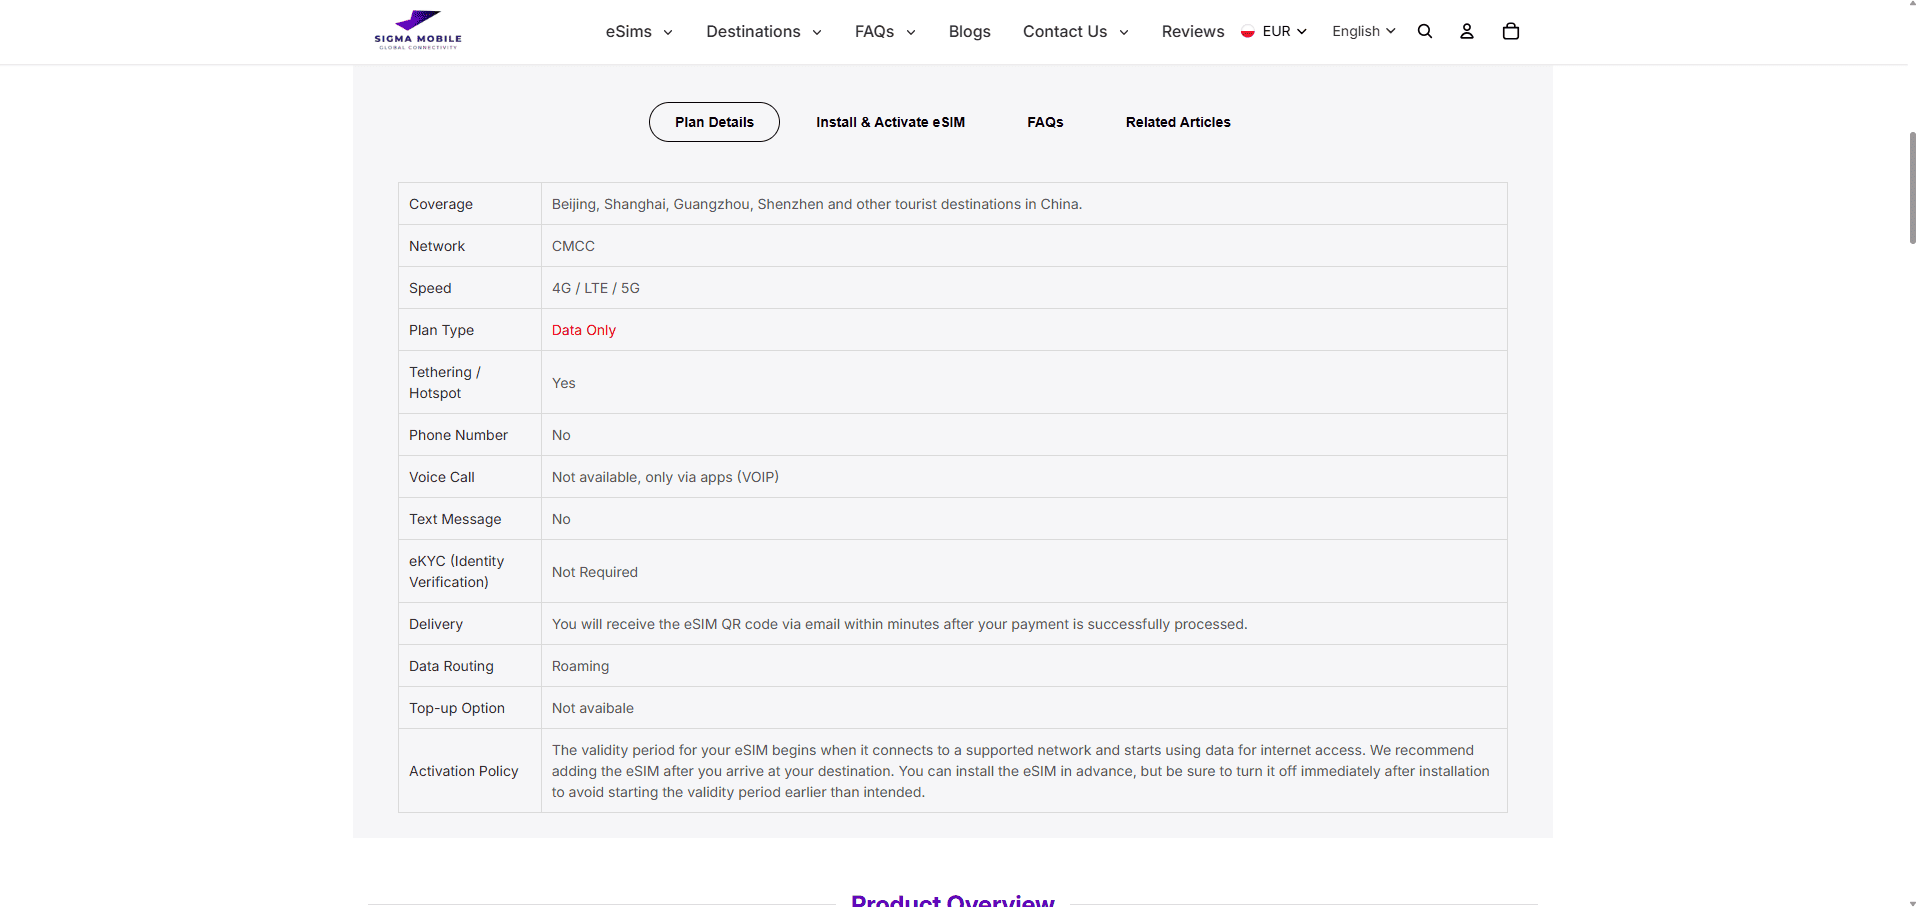
Task: Click the page vertical scrollbar
Action: tap(1912, 188)
